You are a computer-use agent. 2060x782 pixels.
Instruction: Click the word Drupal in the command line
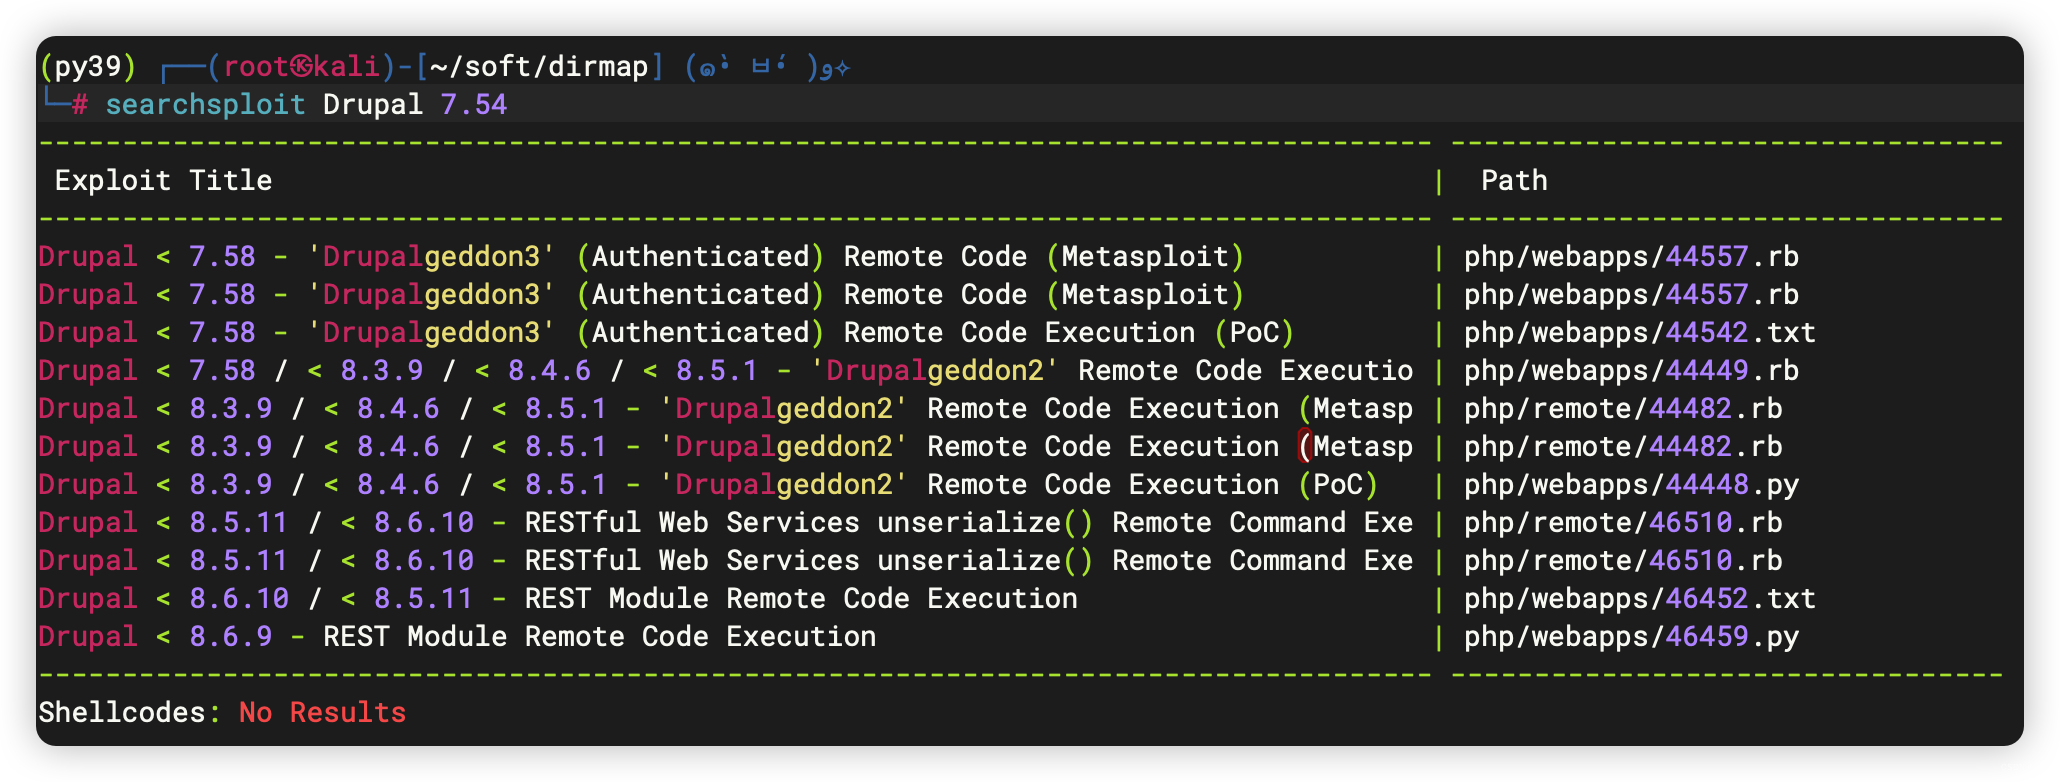point(373,105)
